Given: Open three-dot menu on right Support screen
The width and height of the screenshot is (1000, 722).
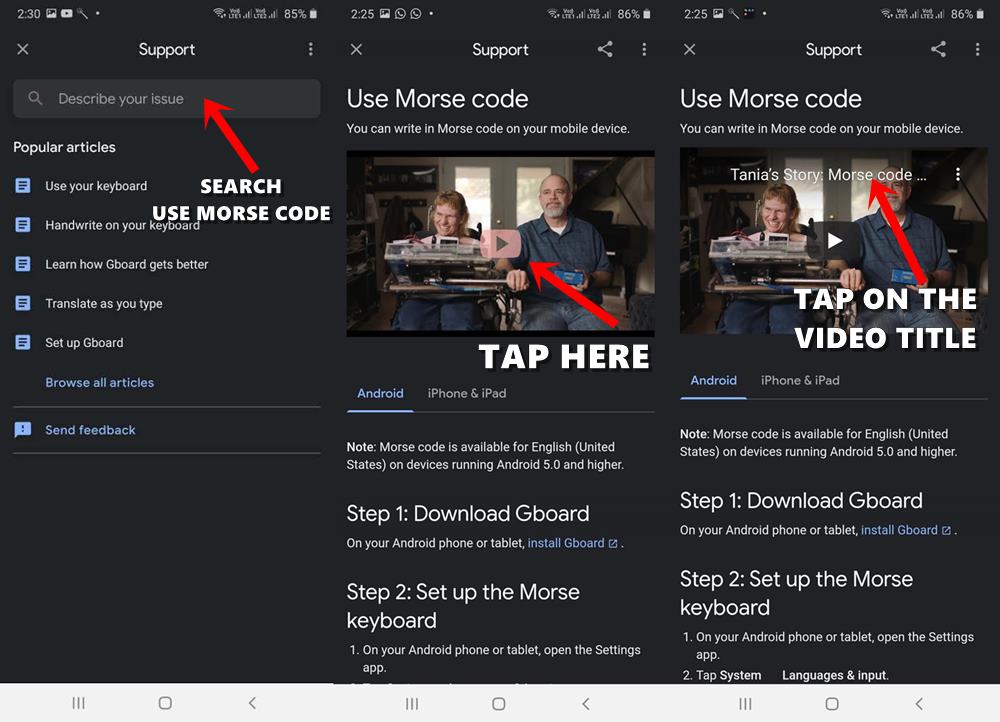Looking at the screenshot, I should coord(977,49).
